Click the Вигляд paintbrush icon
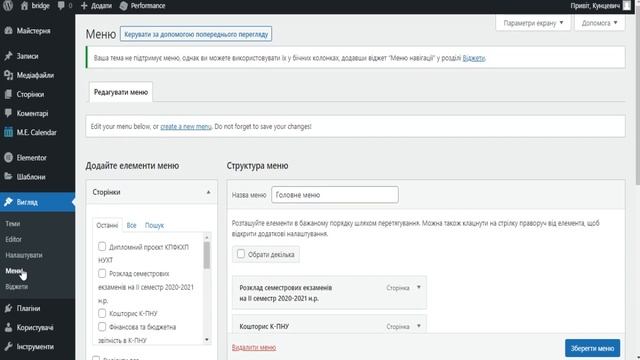The width and height of the screenshot is (640, 360). (8, 202)
